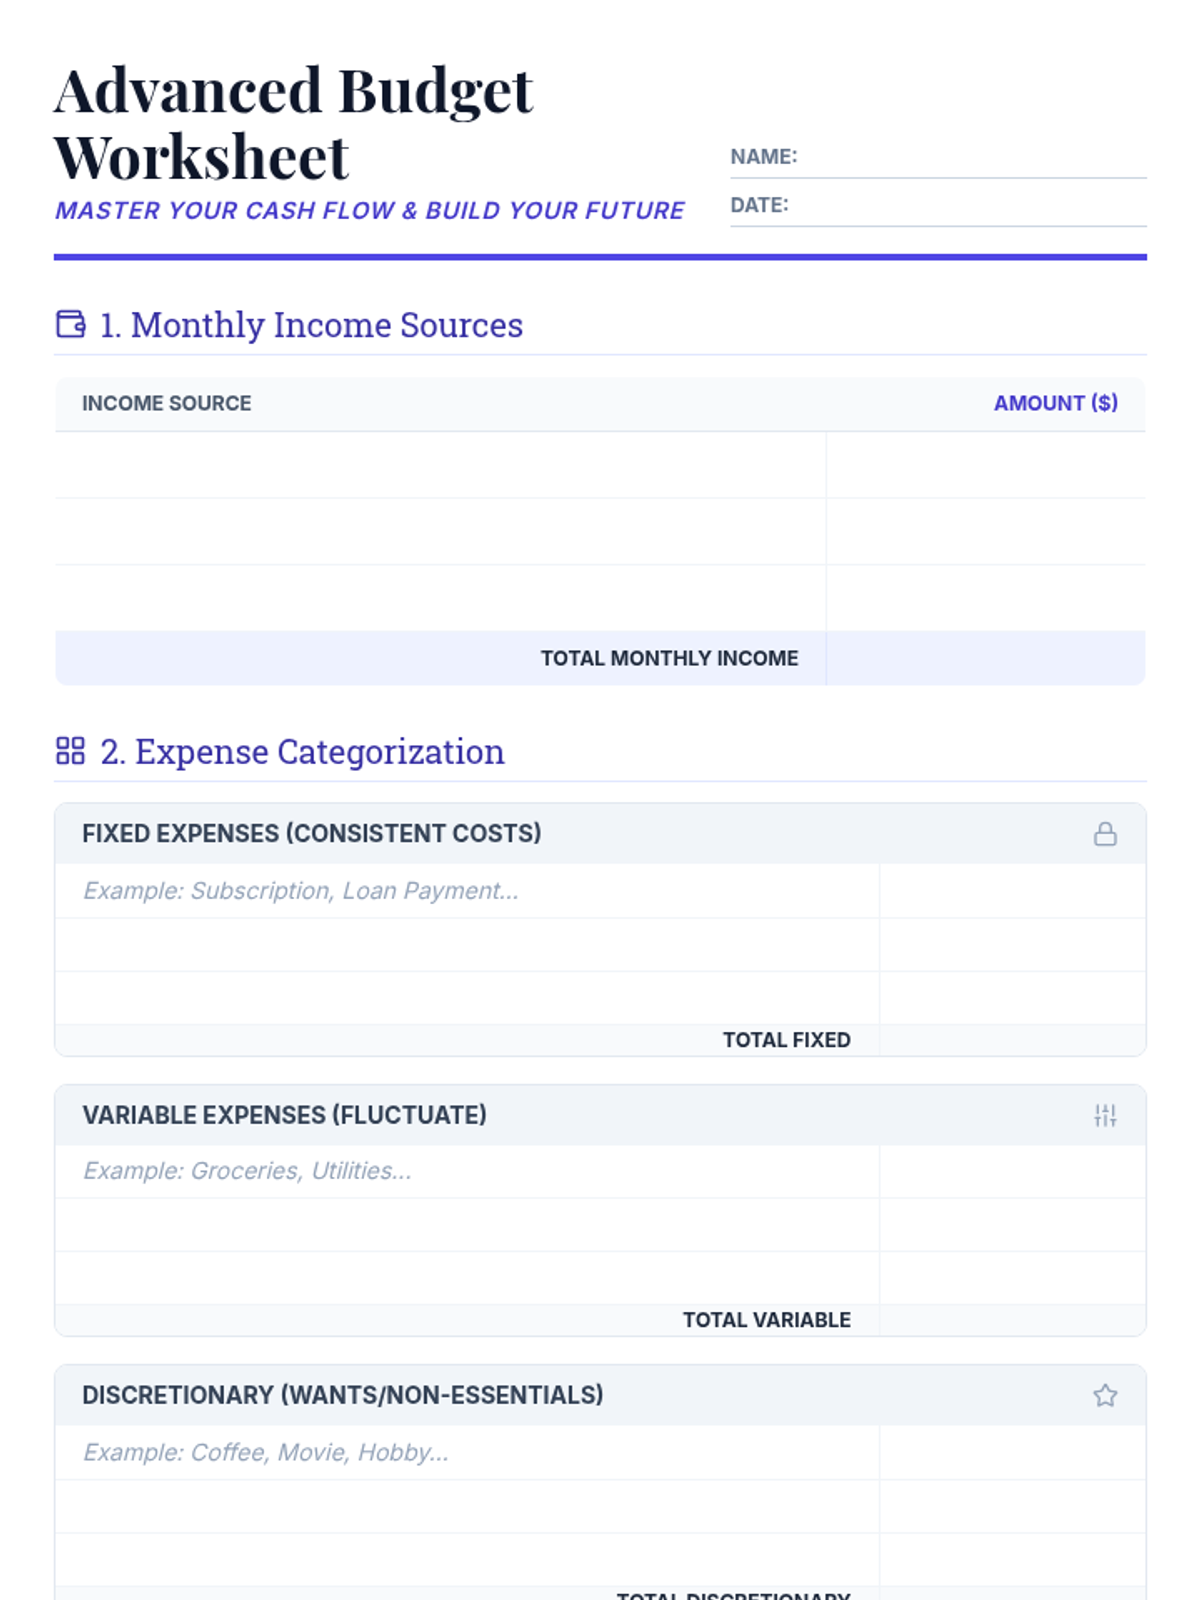Click the fixed expense example row field
1200x1600 pixels.
pos(466,891)
